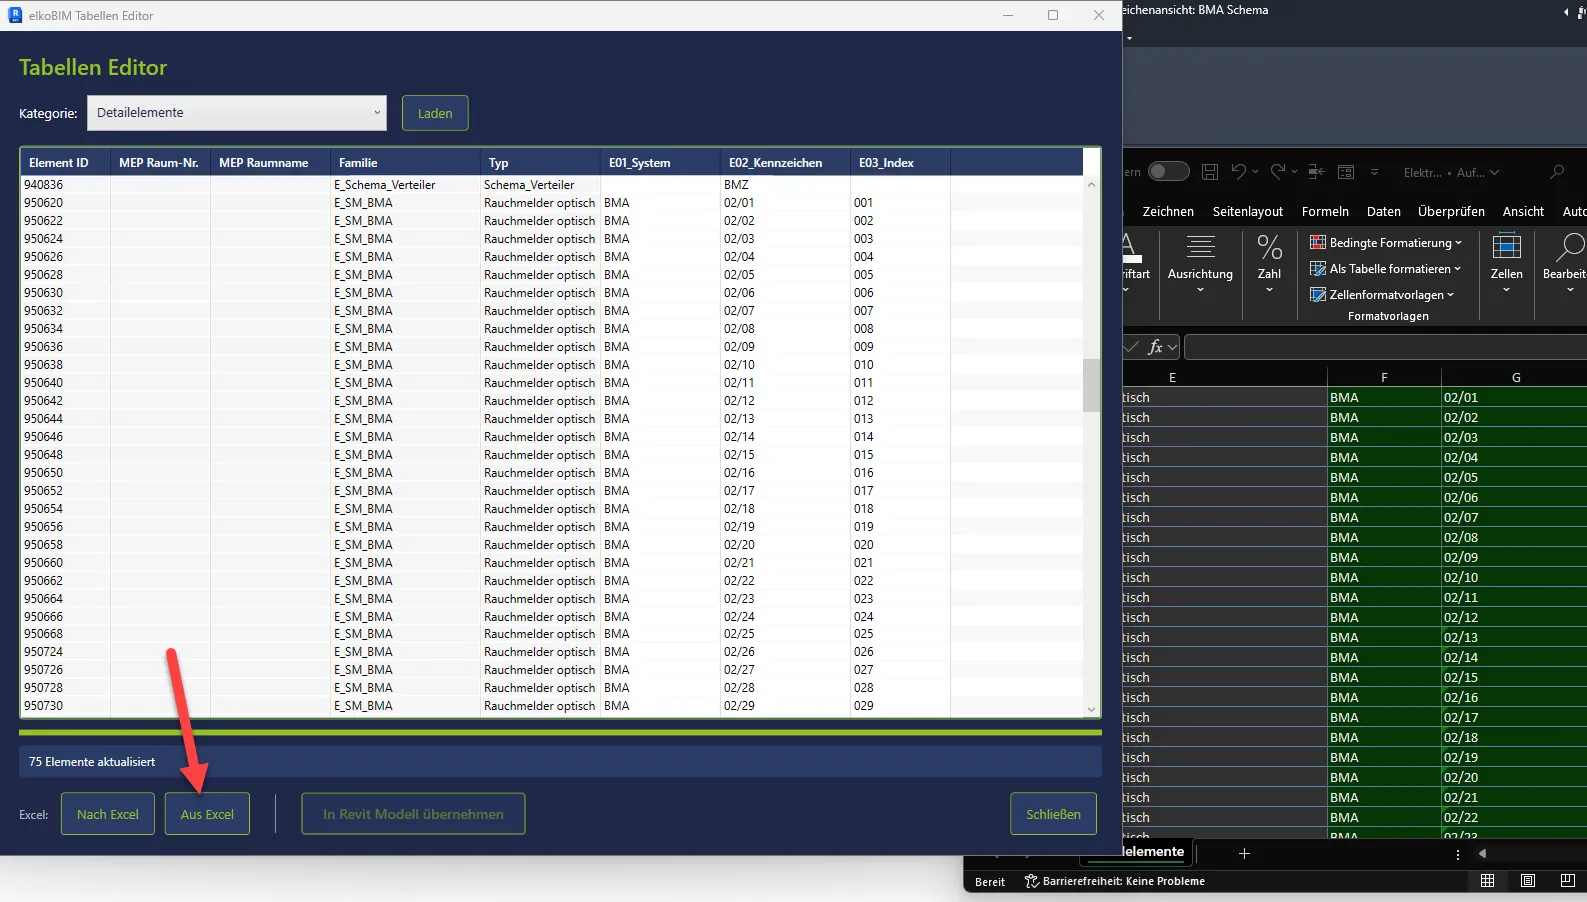This screenshot has height=902, width=1587.
Task: Open the Bedingte Formatierung dropdown
Action: [x=1386, y=243]
